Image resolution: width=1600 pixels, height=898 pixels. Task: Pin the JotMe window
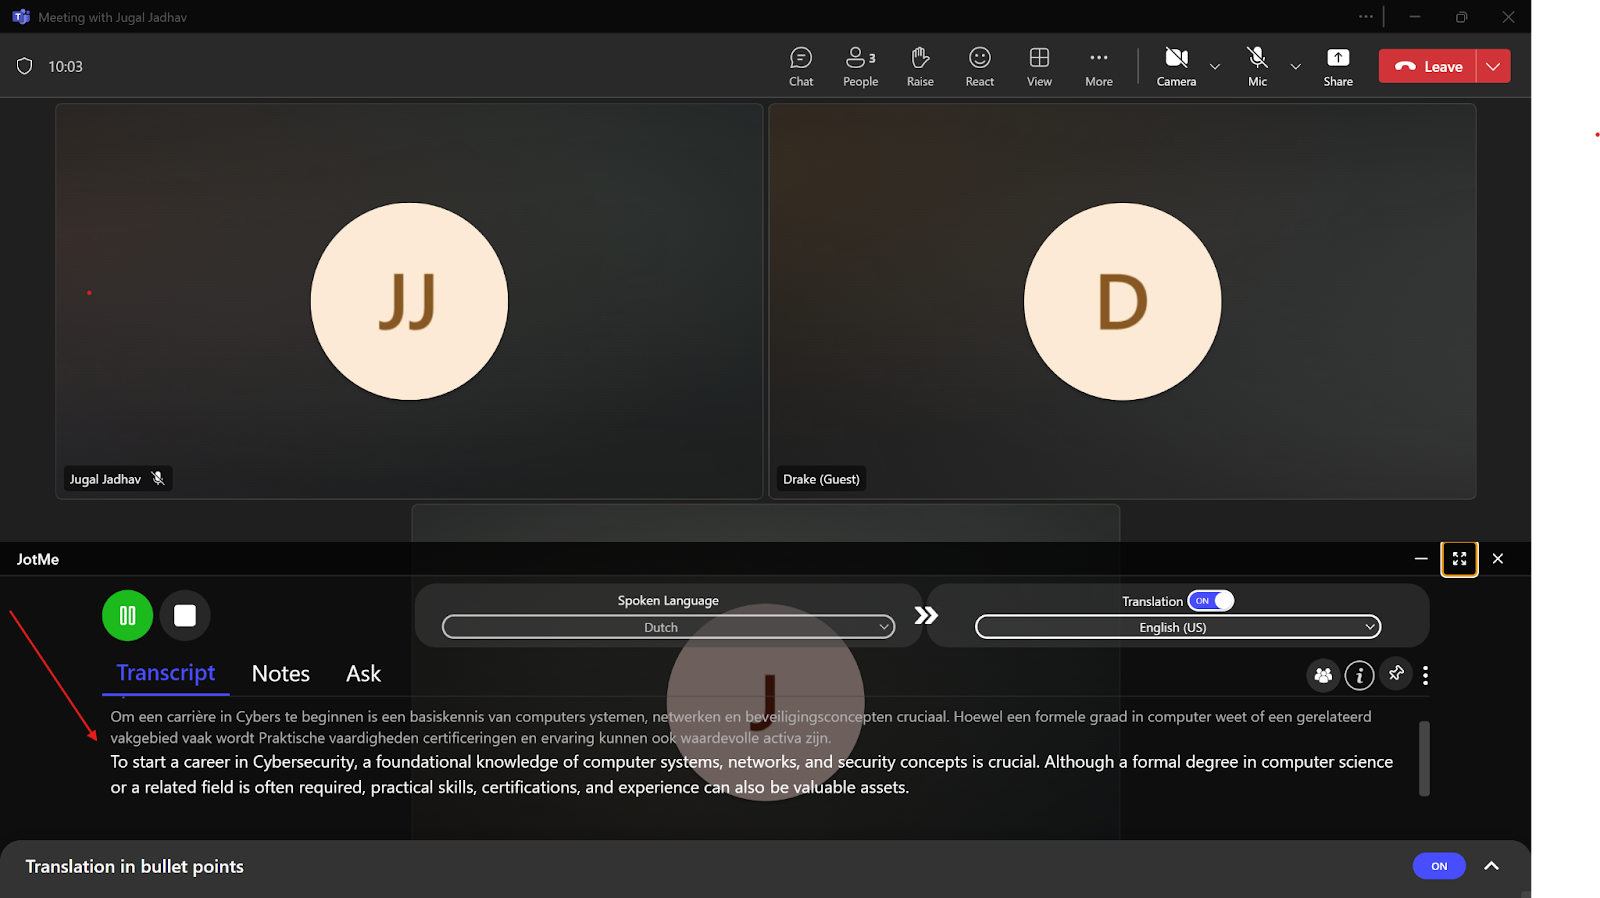[1396, 674]
